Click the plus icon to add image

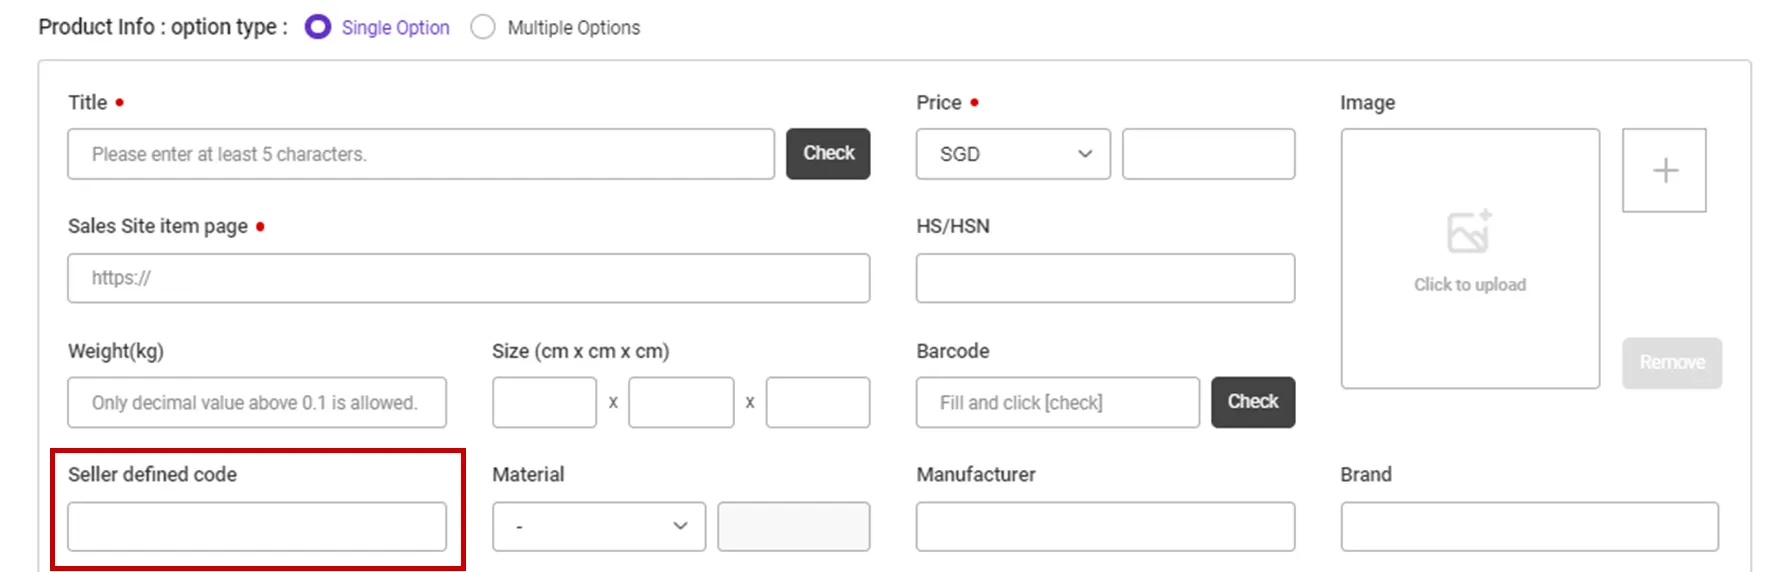[x=1664, y=170]
